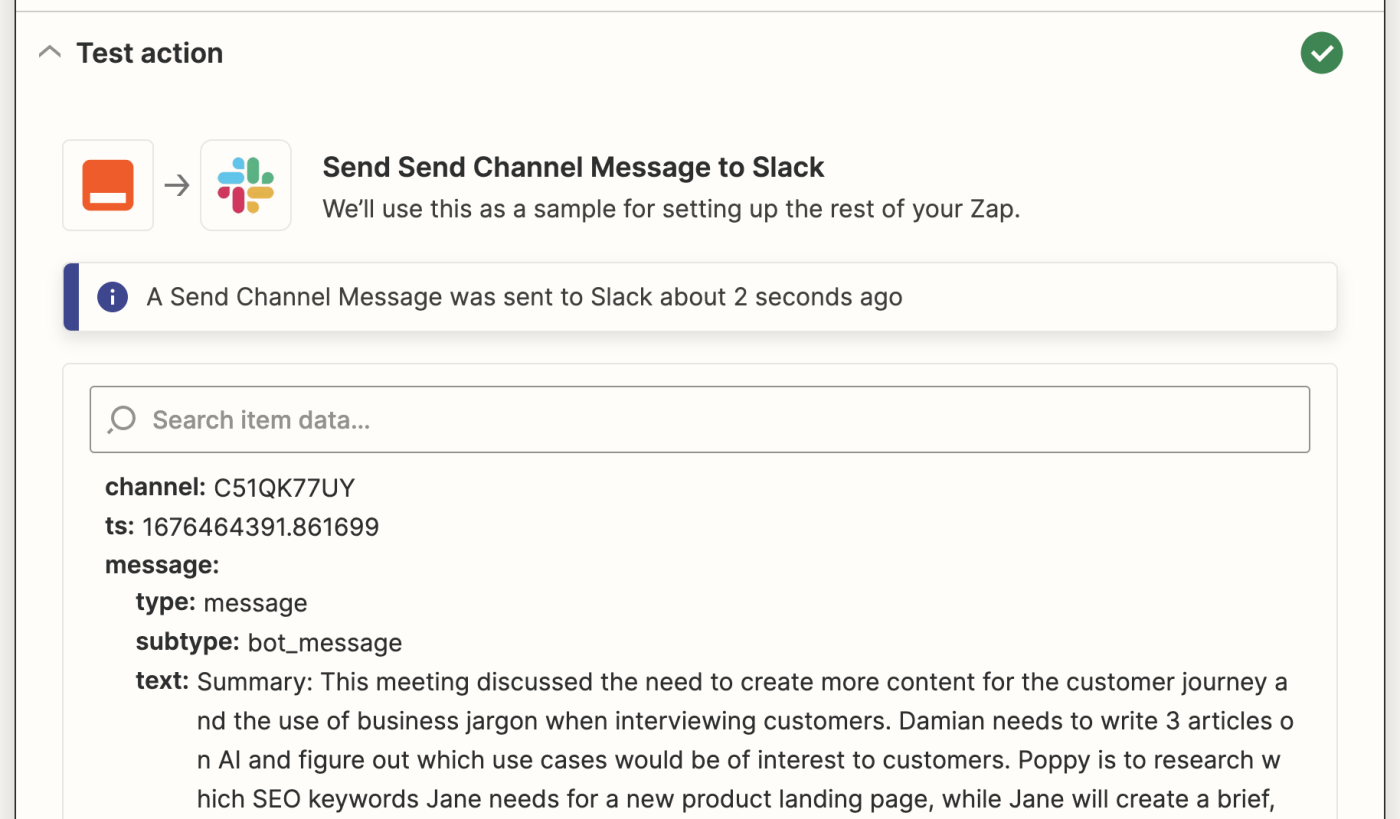Click the subtype key label
This screenshot has width=1400, height=819.
[x=187, y=642]
